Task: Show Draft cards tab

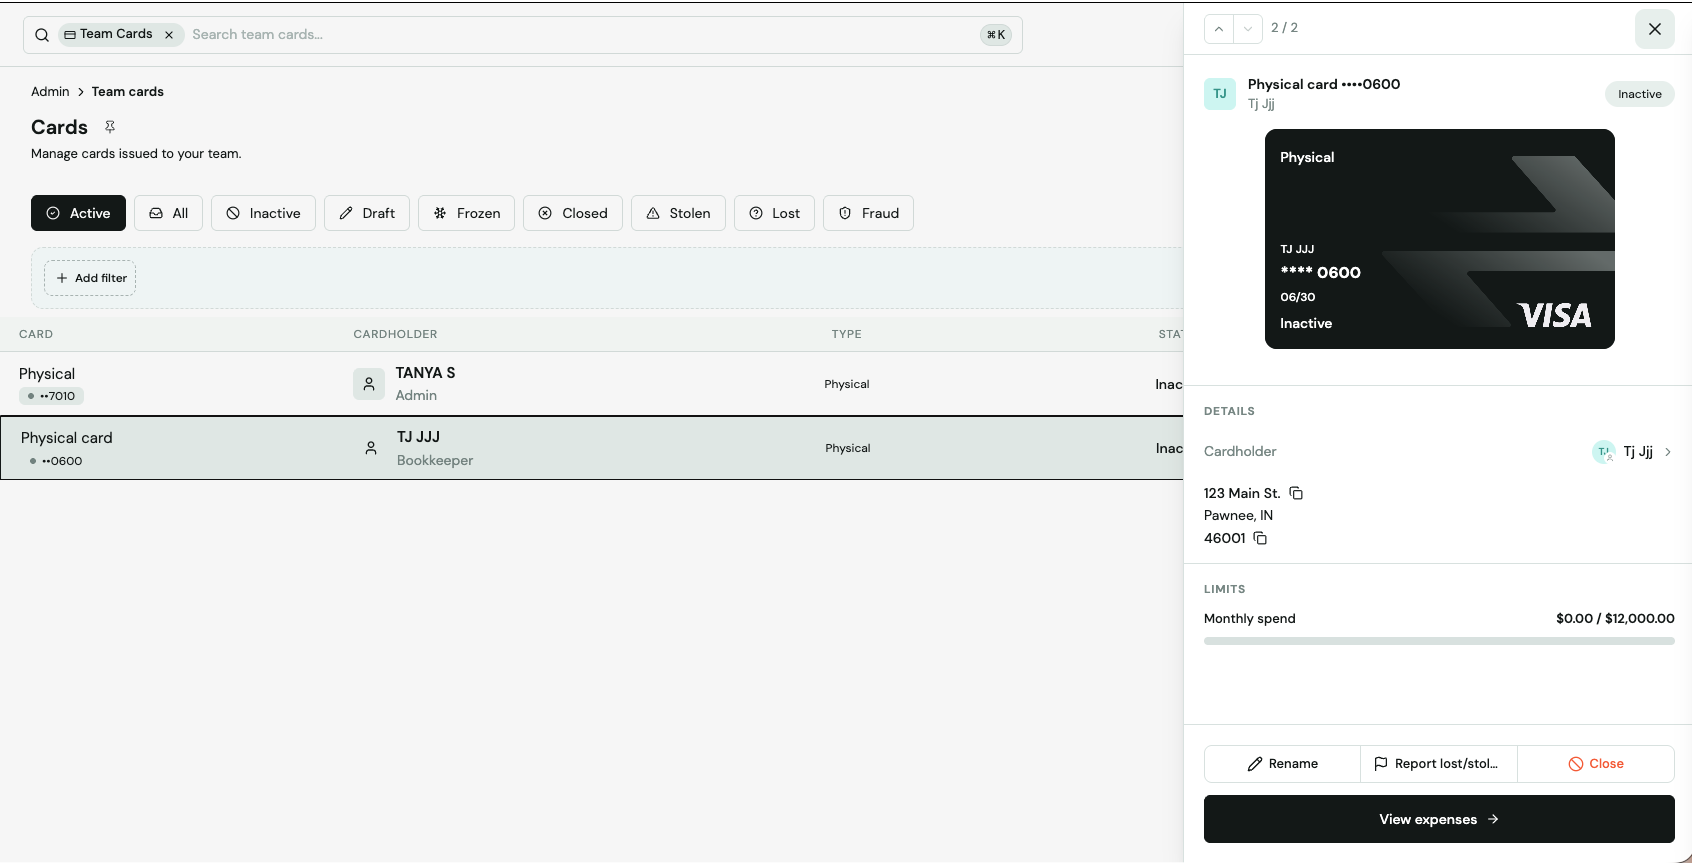Action: 367,213
